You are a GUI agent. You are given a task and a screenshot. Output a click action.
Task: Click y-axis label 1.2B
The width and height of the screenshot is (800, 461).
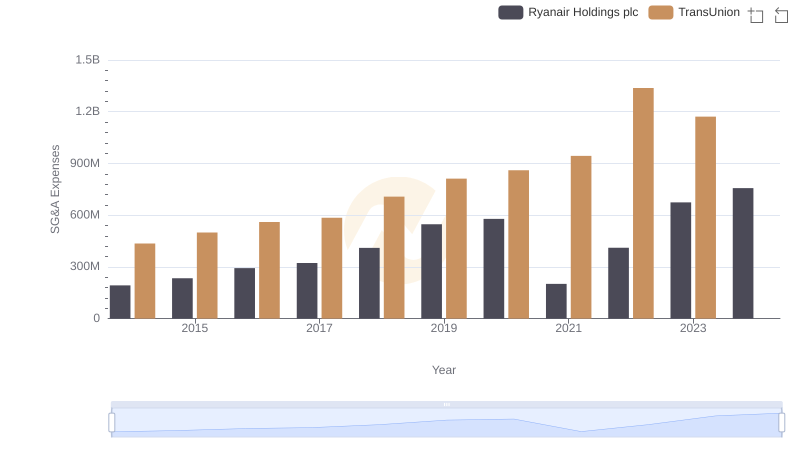(88, 111)
